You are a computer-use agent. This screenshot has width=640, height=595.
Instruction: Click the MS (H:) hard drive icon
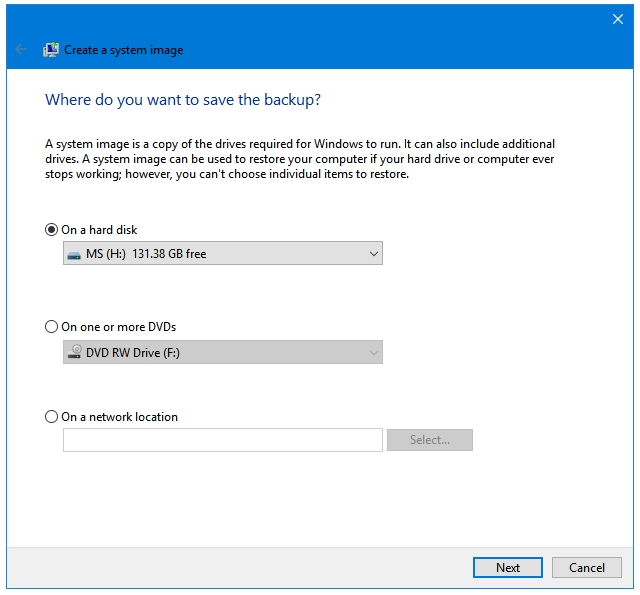74,255
